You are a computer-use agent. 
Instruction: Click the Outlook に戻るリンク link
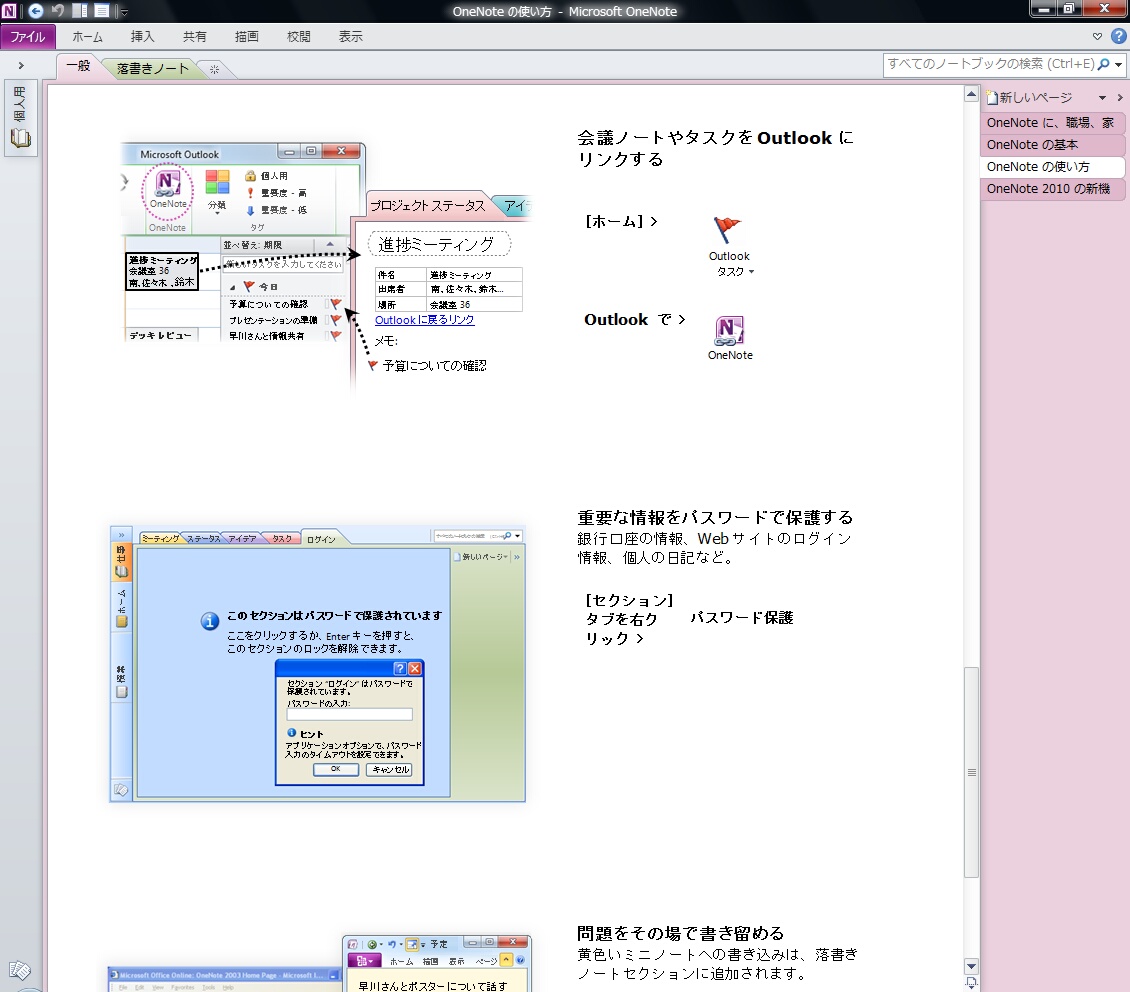(x=424, y=320)
